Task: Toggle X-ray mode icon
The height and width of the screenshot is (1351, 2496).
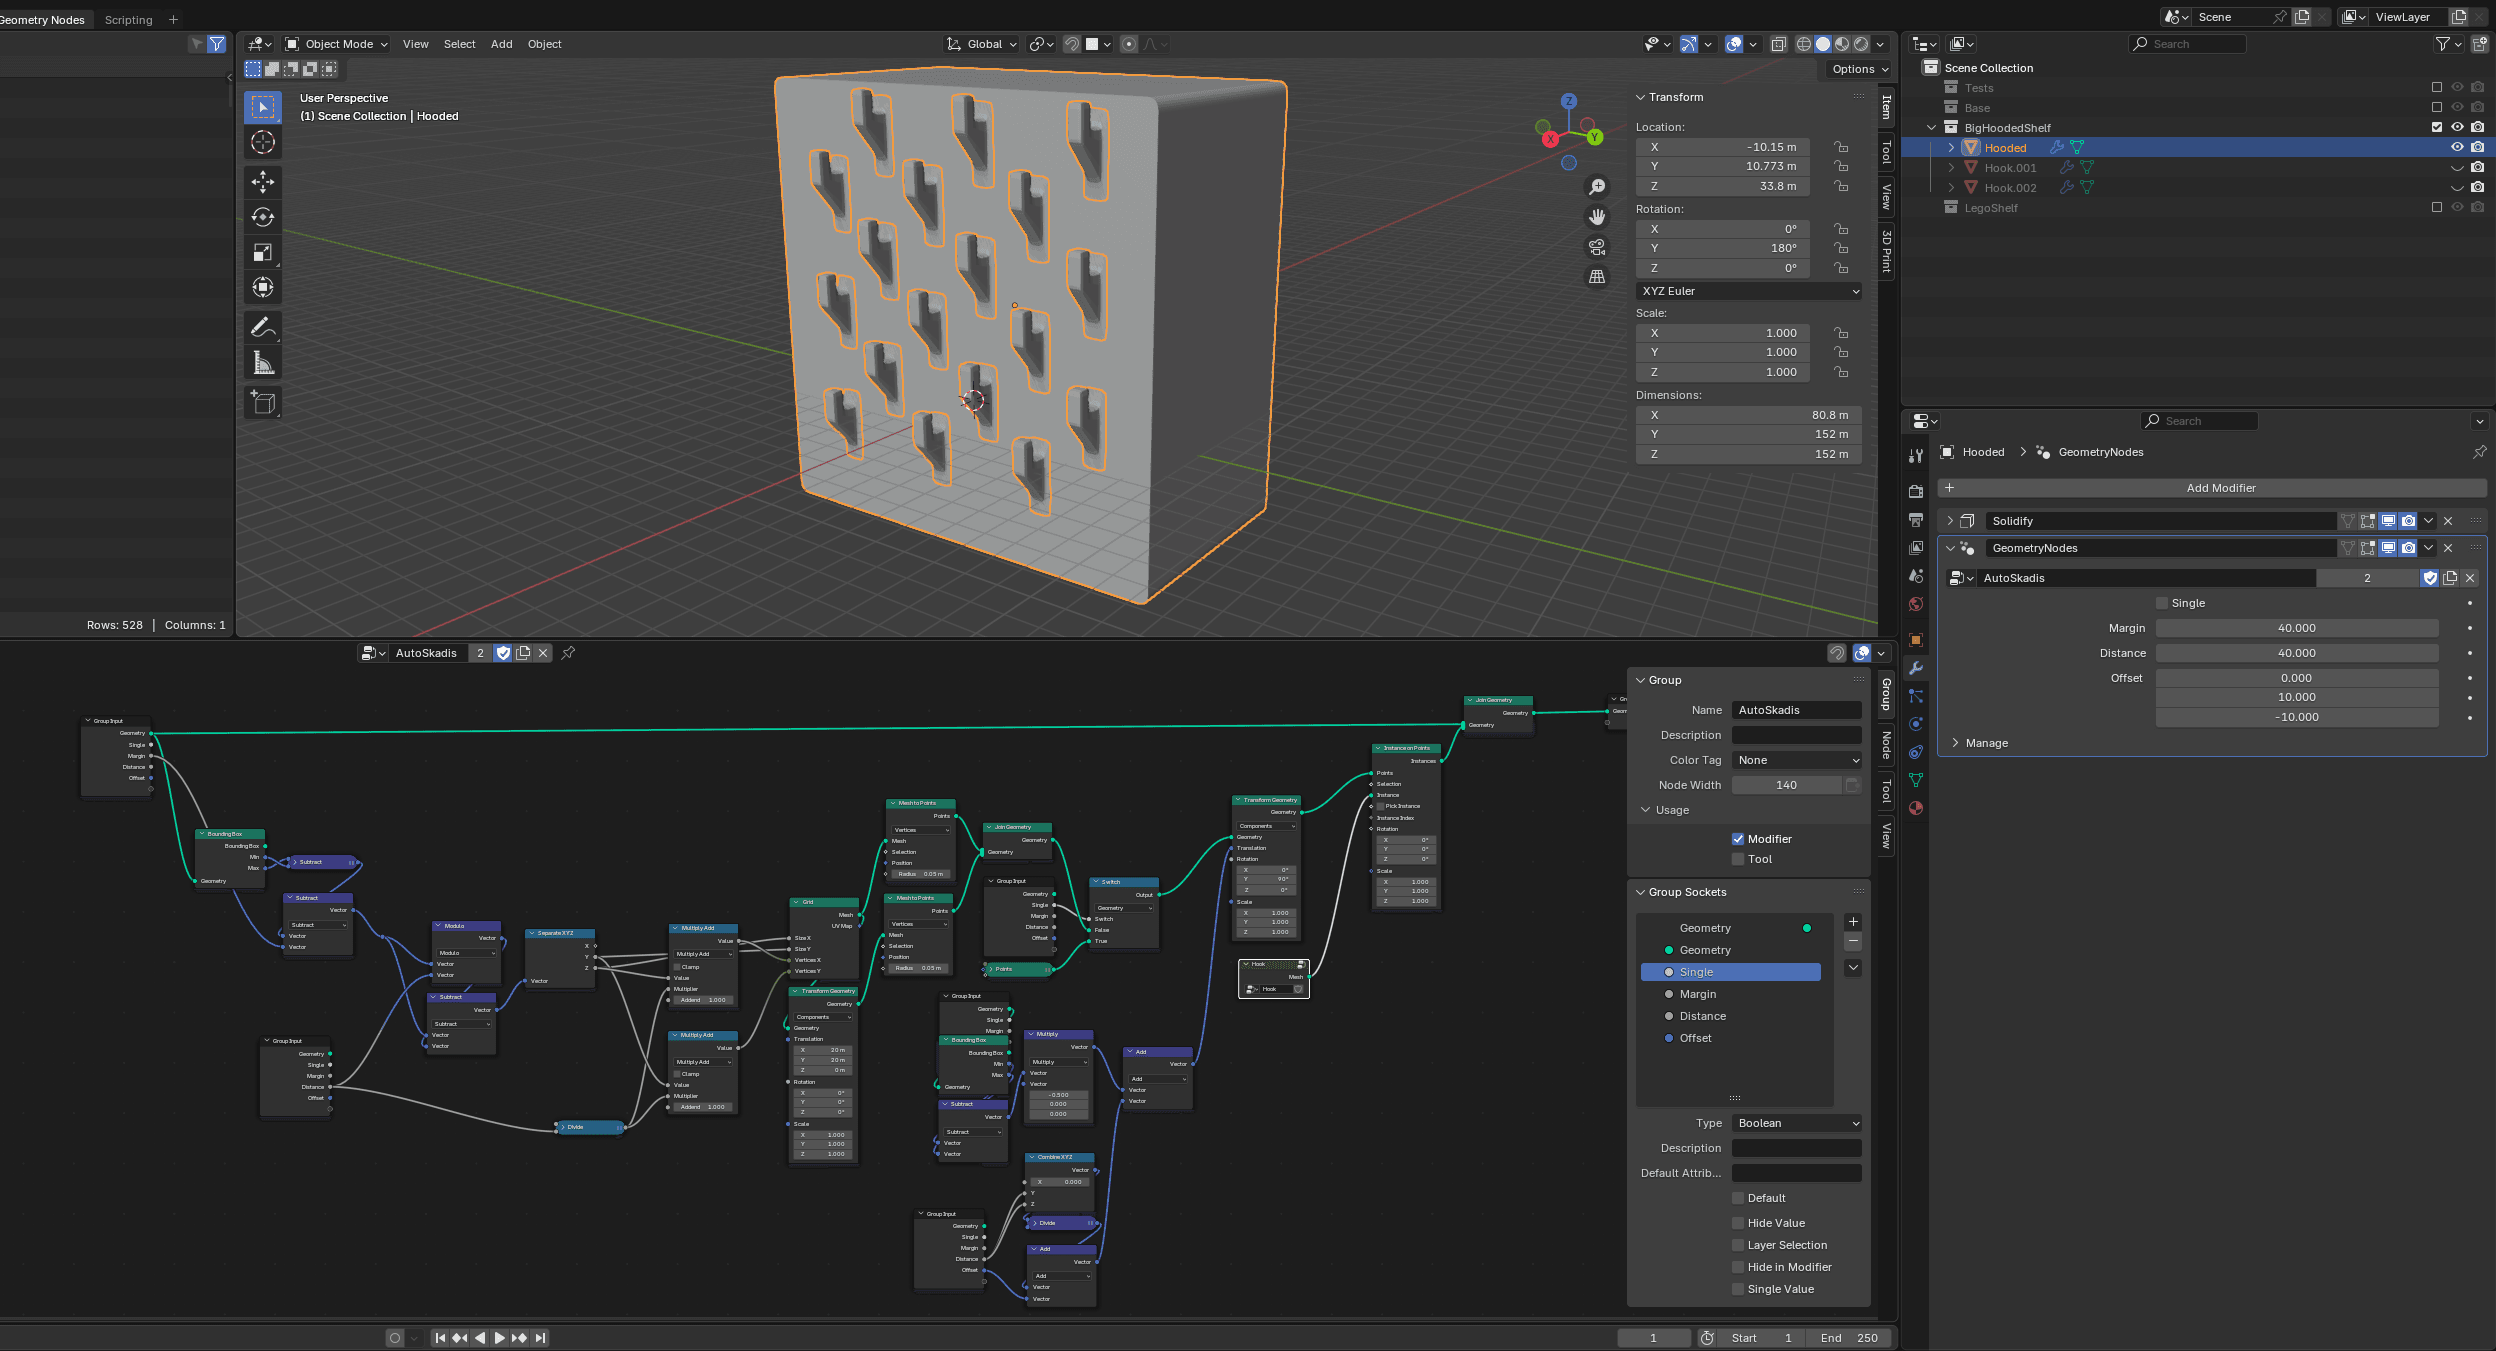Action: (1778, 44)
